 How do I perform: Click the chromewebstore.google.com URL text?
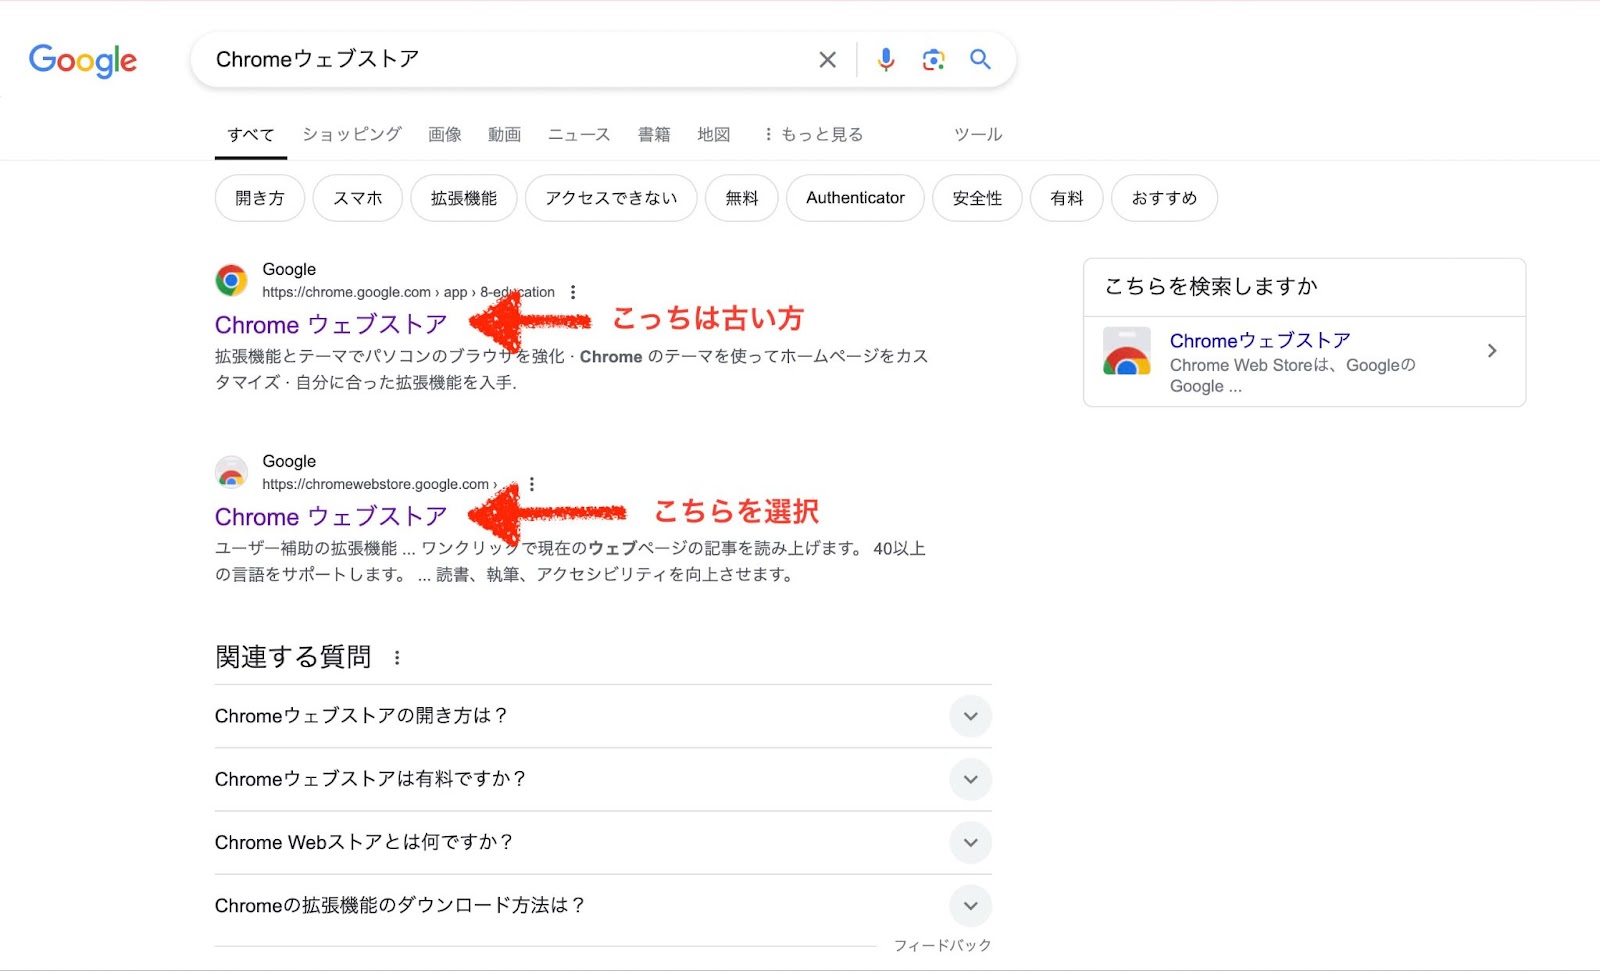(379, 484)
